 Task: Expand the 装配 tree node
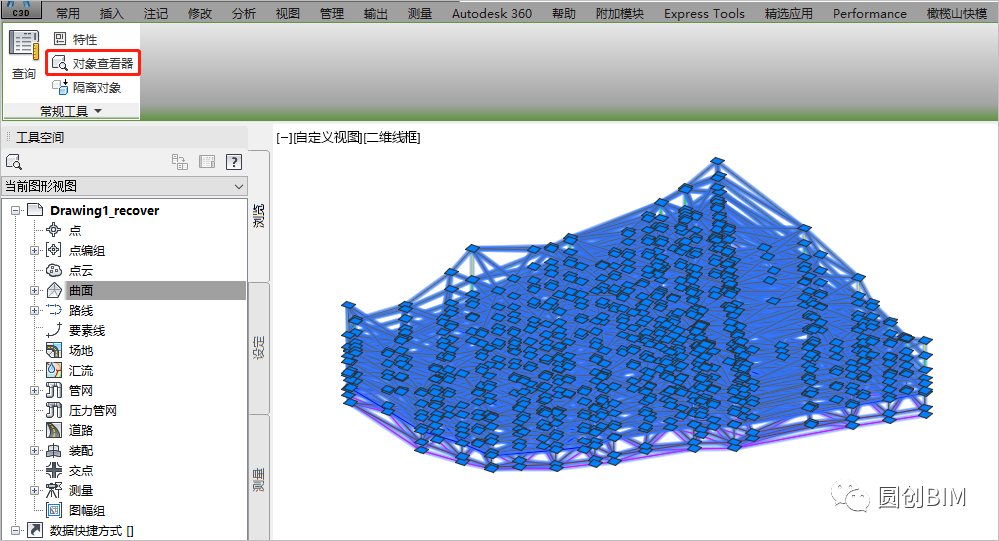click(x=35, y=451)
